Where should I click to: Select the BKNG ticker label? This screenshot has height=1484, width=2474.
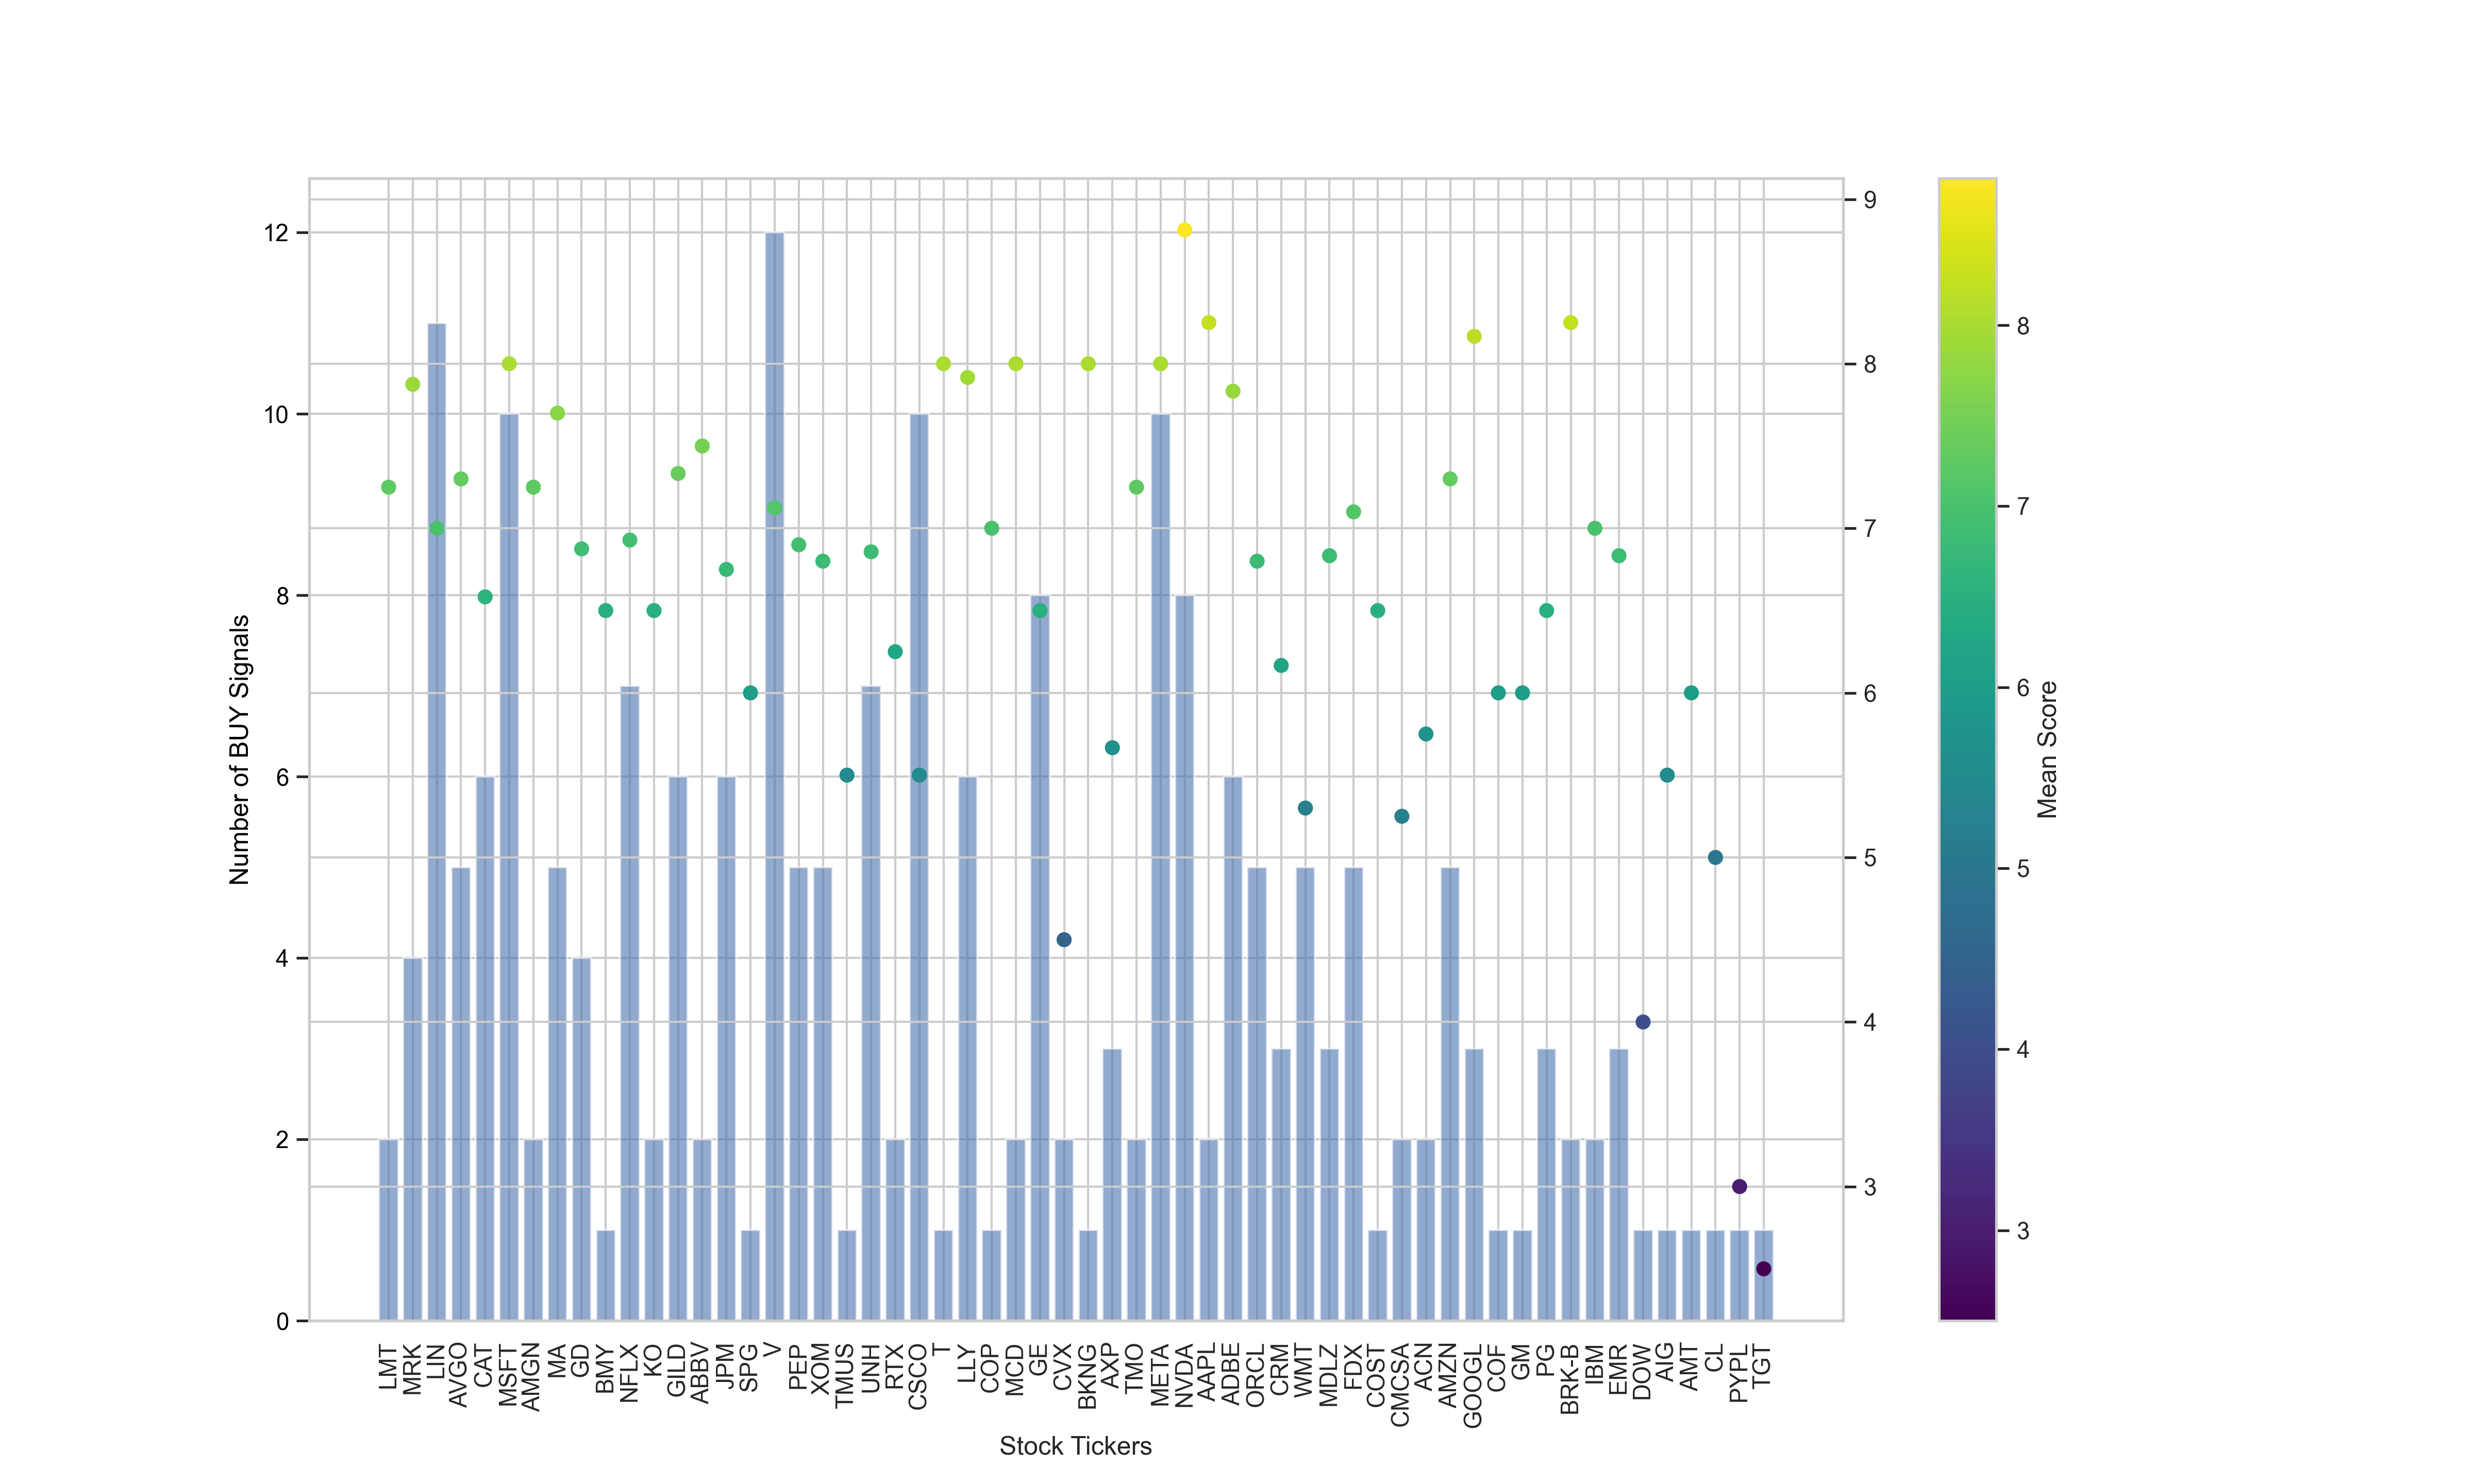tap(1087, 1377)
